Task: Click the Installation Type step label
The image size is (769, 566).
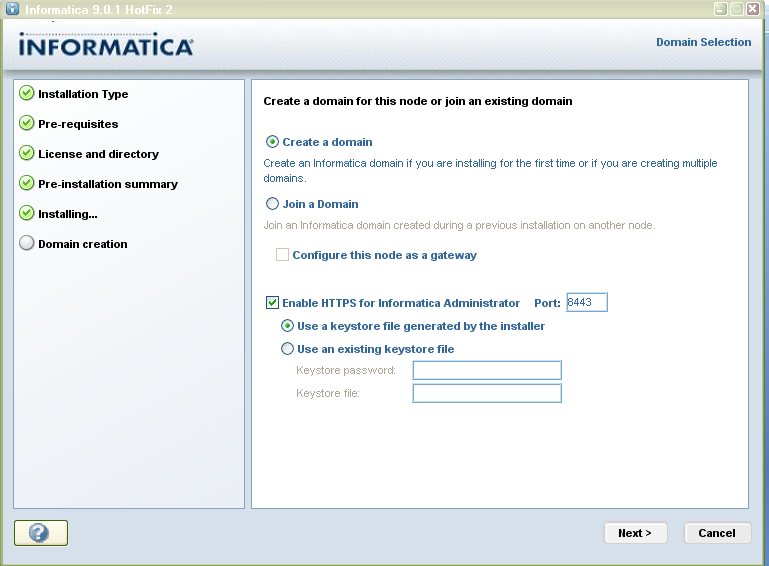Action: coord(83,94)
